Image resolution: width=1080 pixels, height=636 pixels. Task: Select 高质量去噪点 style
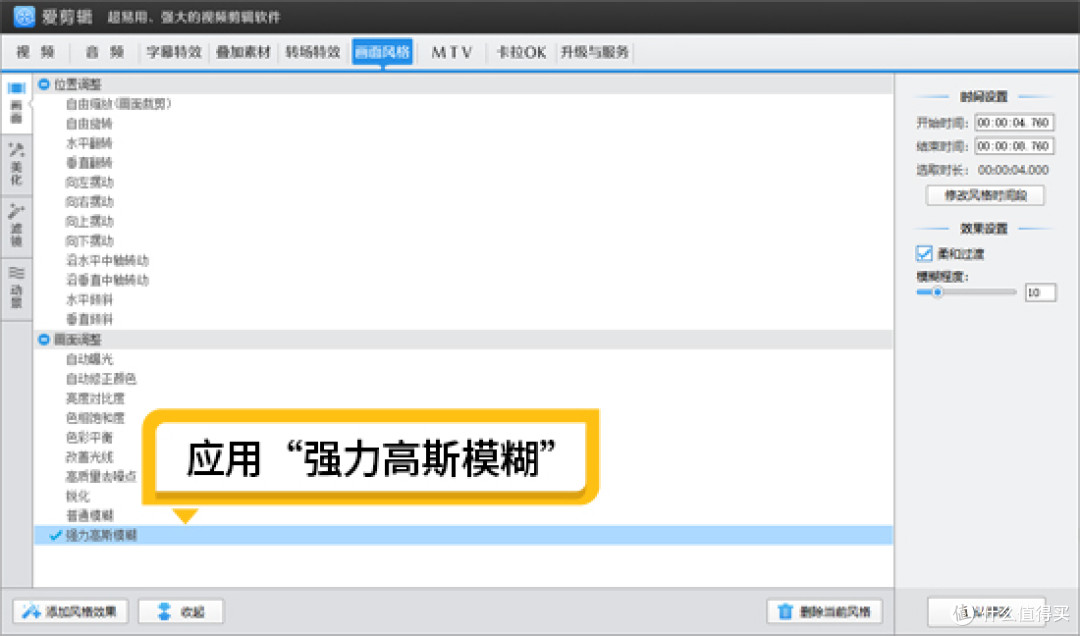click(101, 476)
